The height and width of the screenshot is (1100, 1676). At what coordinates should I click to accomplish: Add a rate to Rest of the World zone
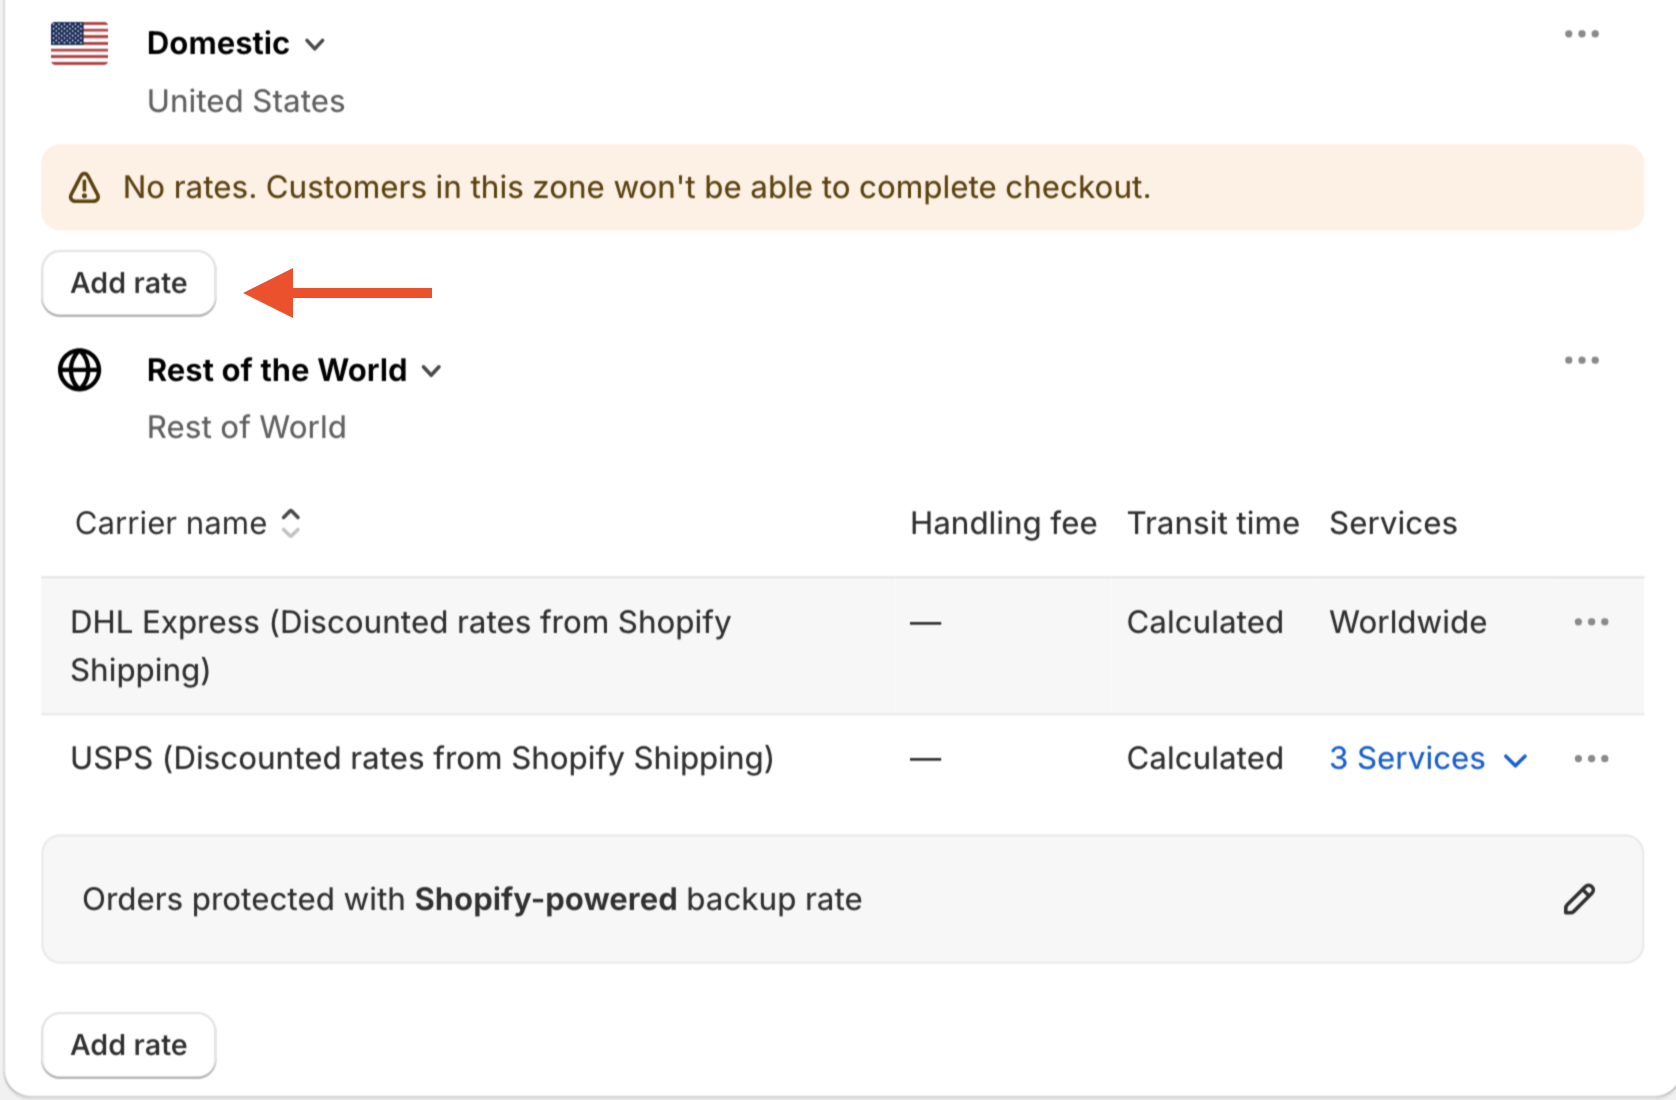tap(129, 1045)
